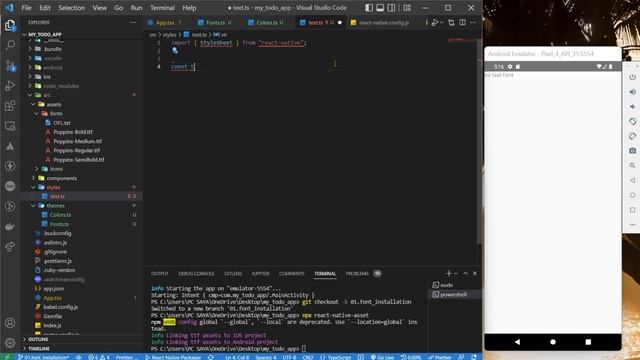640x360 pixels.
Task: Open Fonts.ts file in explorer
Action: [x=59, y=224]
